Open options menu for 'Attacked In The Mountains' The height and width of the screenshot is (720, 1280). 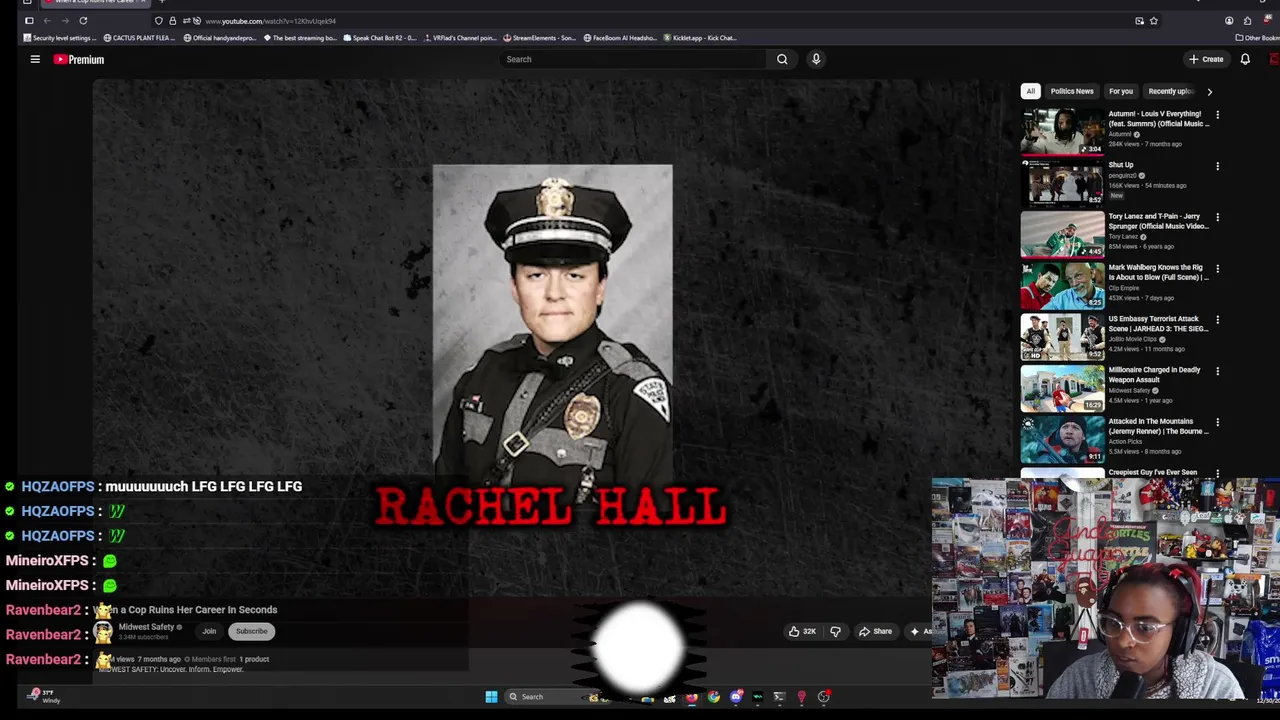tap(1217, 422)
